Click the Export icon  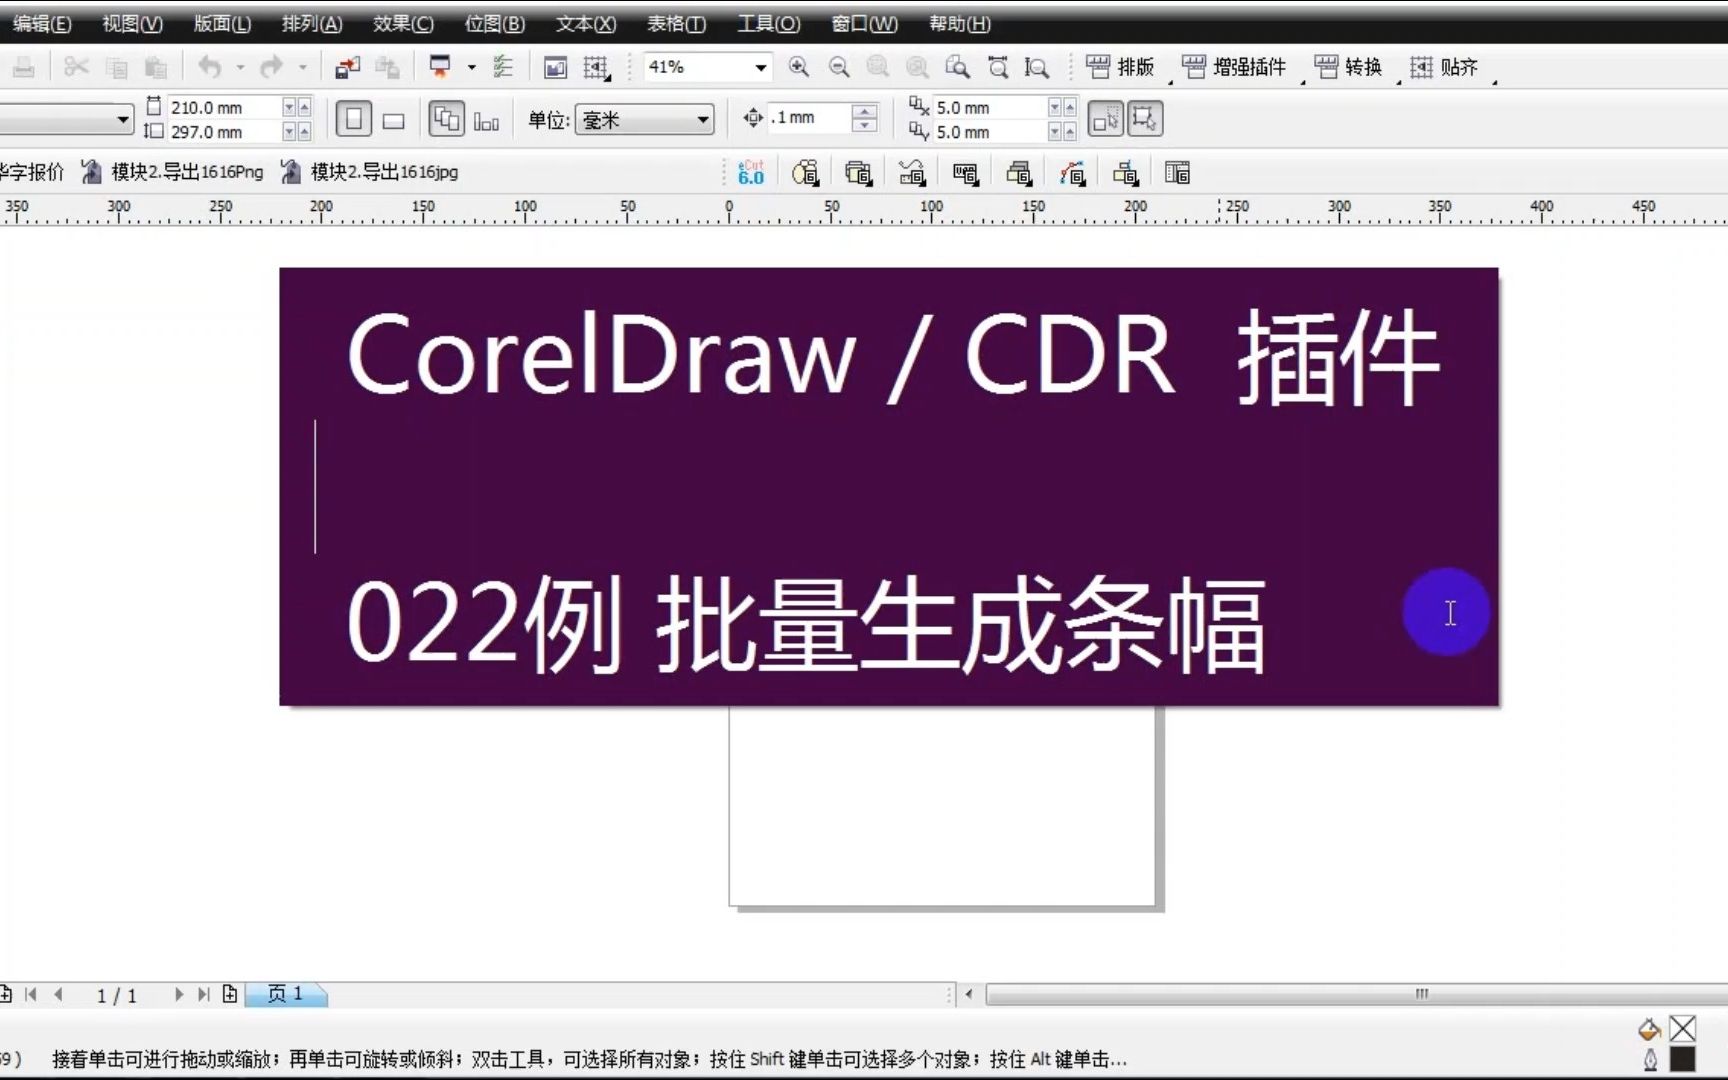[x=387, y=67]
